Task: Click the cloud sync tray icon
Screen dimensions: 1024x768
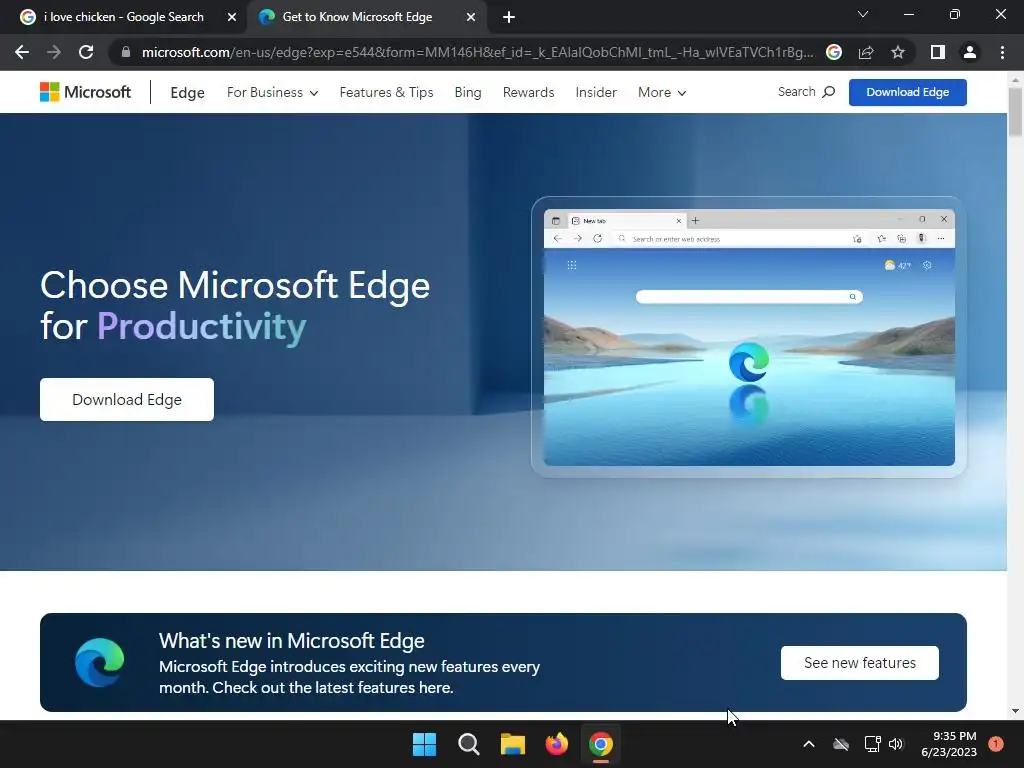Action: (841, 744)
